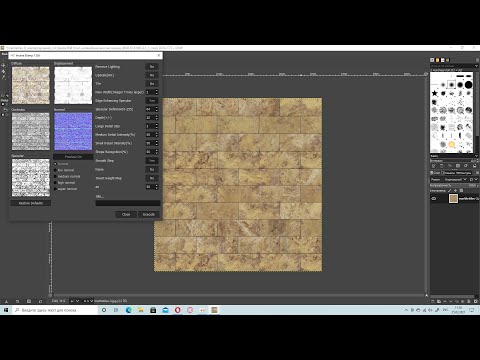The image size is (480, 360).
Task: Open Task View from the taskbar
Action: 116,310
